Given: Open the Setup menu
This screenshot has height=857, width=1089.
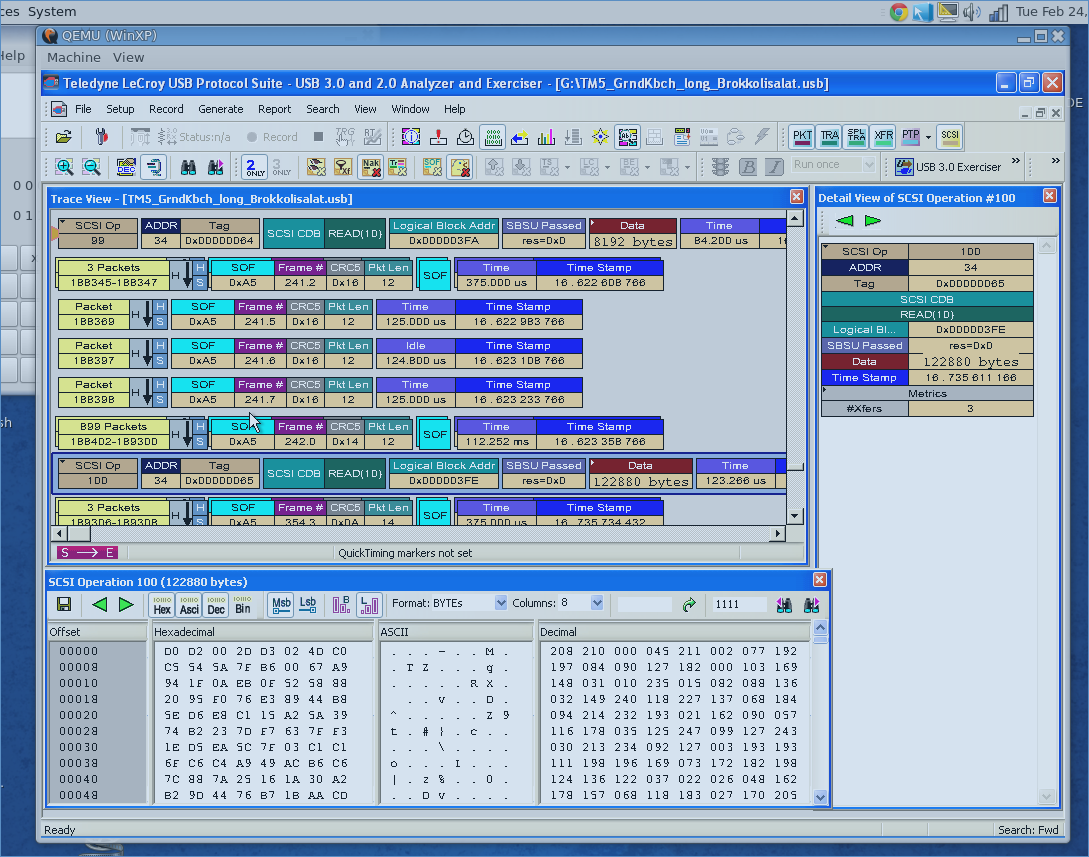Looking at the screenshot, I should [x=120, y=109].
